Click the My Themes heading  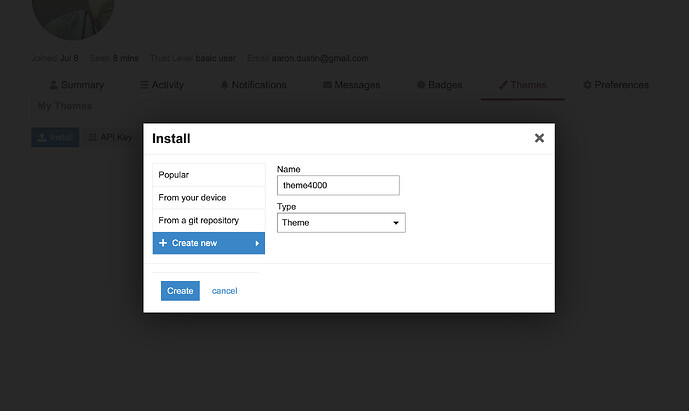[x=65, y=106]
